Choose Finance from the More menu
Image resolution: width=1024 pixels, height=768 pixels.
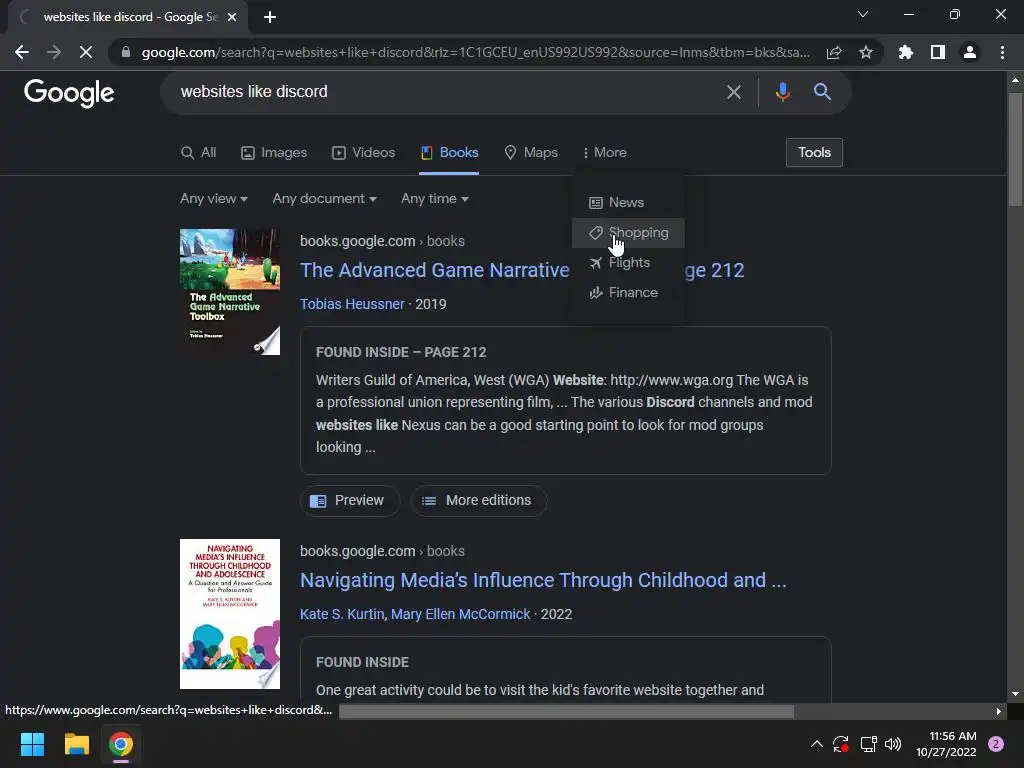(628, 293)
